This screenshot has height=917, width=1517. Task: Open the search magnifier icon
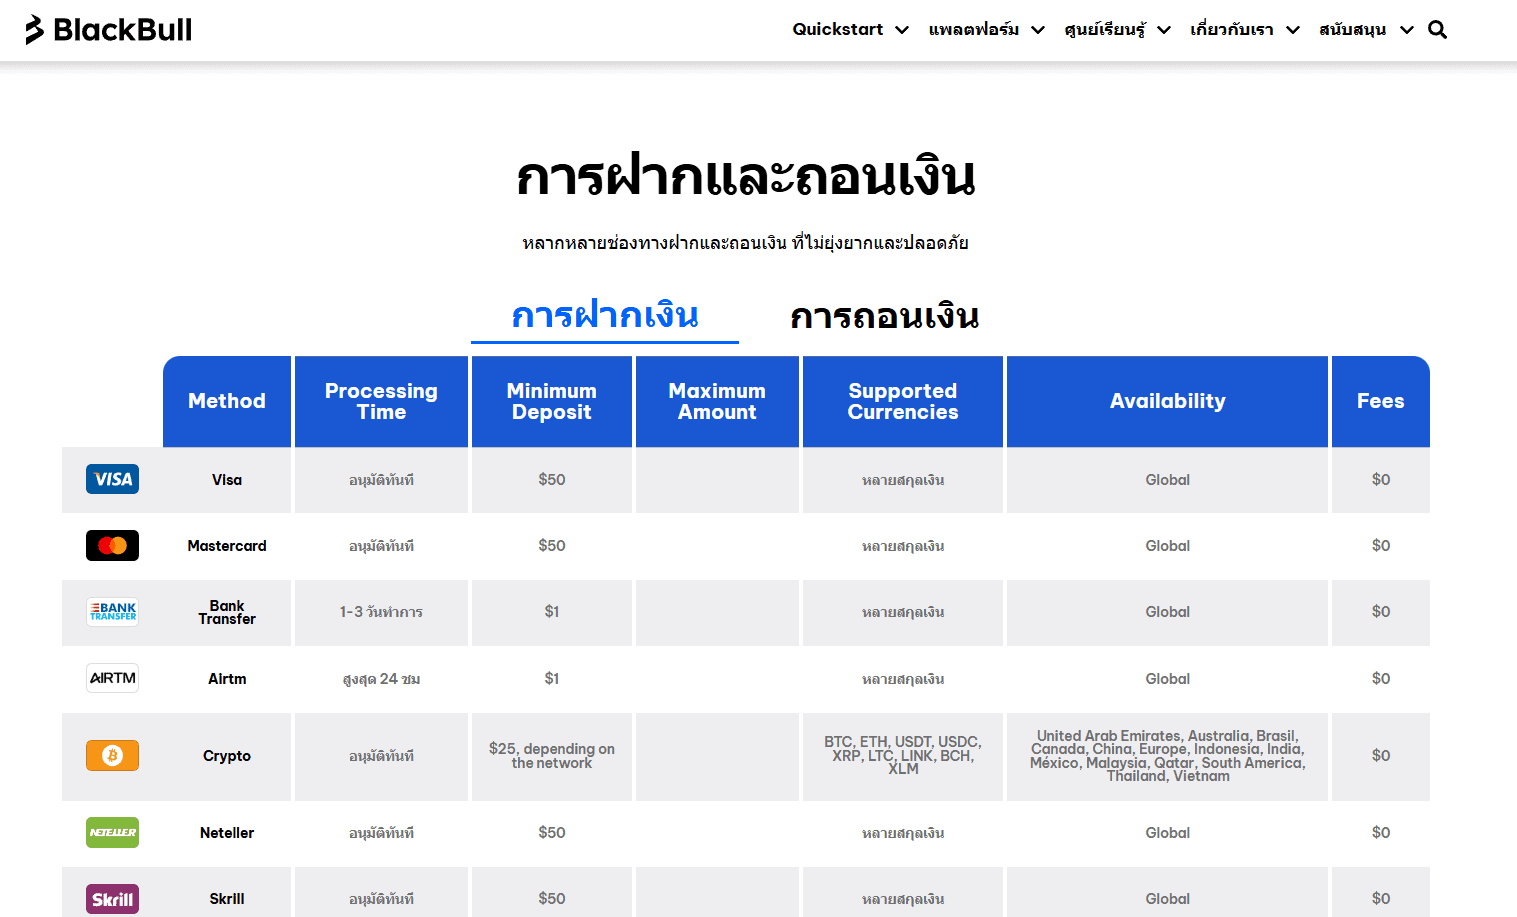click(x=1437, y=30)
